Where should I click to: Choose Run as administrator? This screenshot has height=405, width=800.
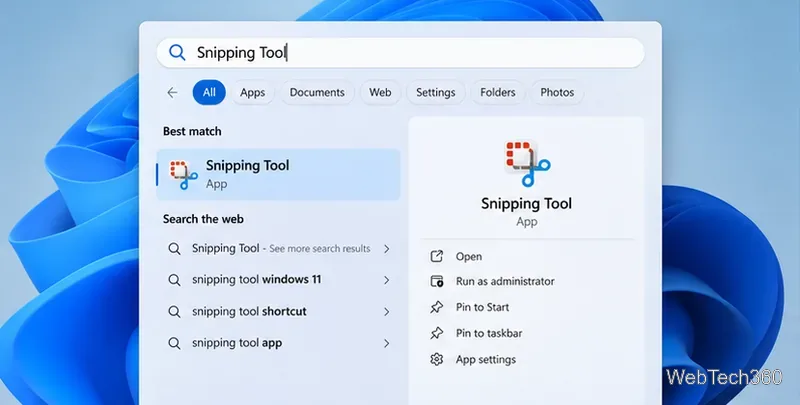tap(526, 281)
